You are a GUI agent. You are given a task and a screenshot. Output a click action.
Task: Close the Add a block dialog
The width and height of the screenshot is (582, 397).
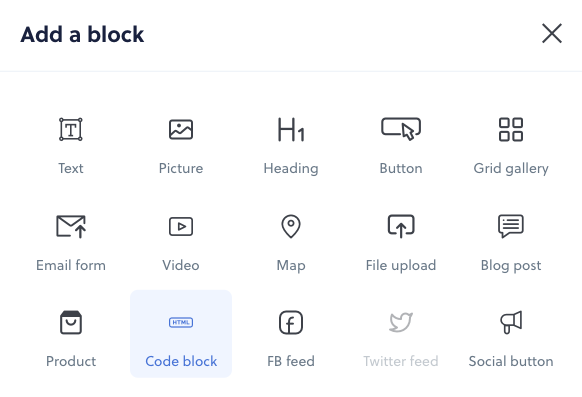(552, 33)
